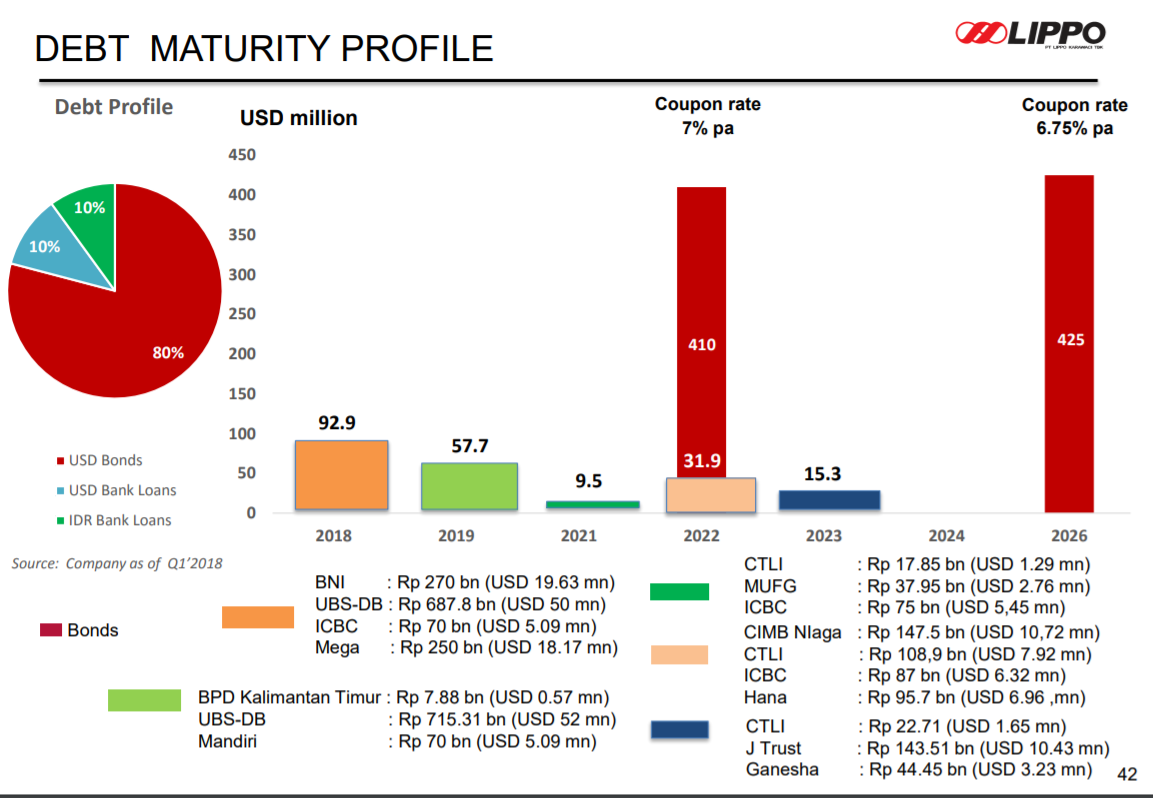
Task: Click the DEBT MATURITY PROFILE title
Action: pyautogui.click(x=264, y=49)
